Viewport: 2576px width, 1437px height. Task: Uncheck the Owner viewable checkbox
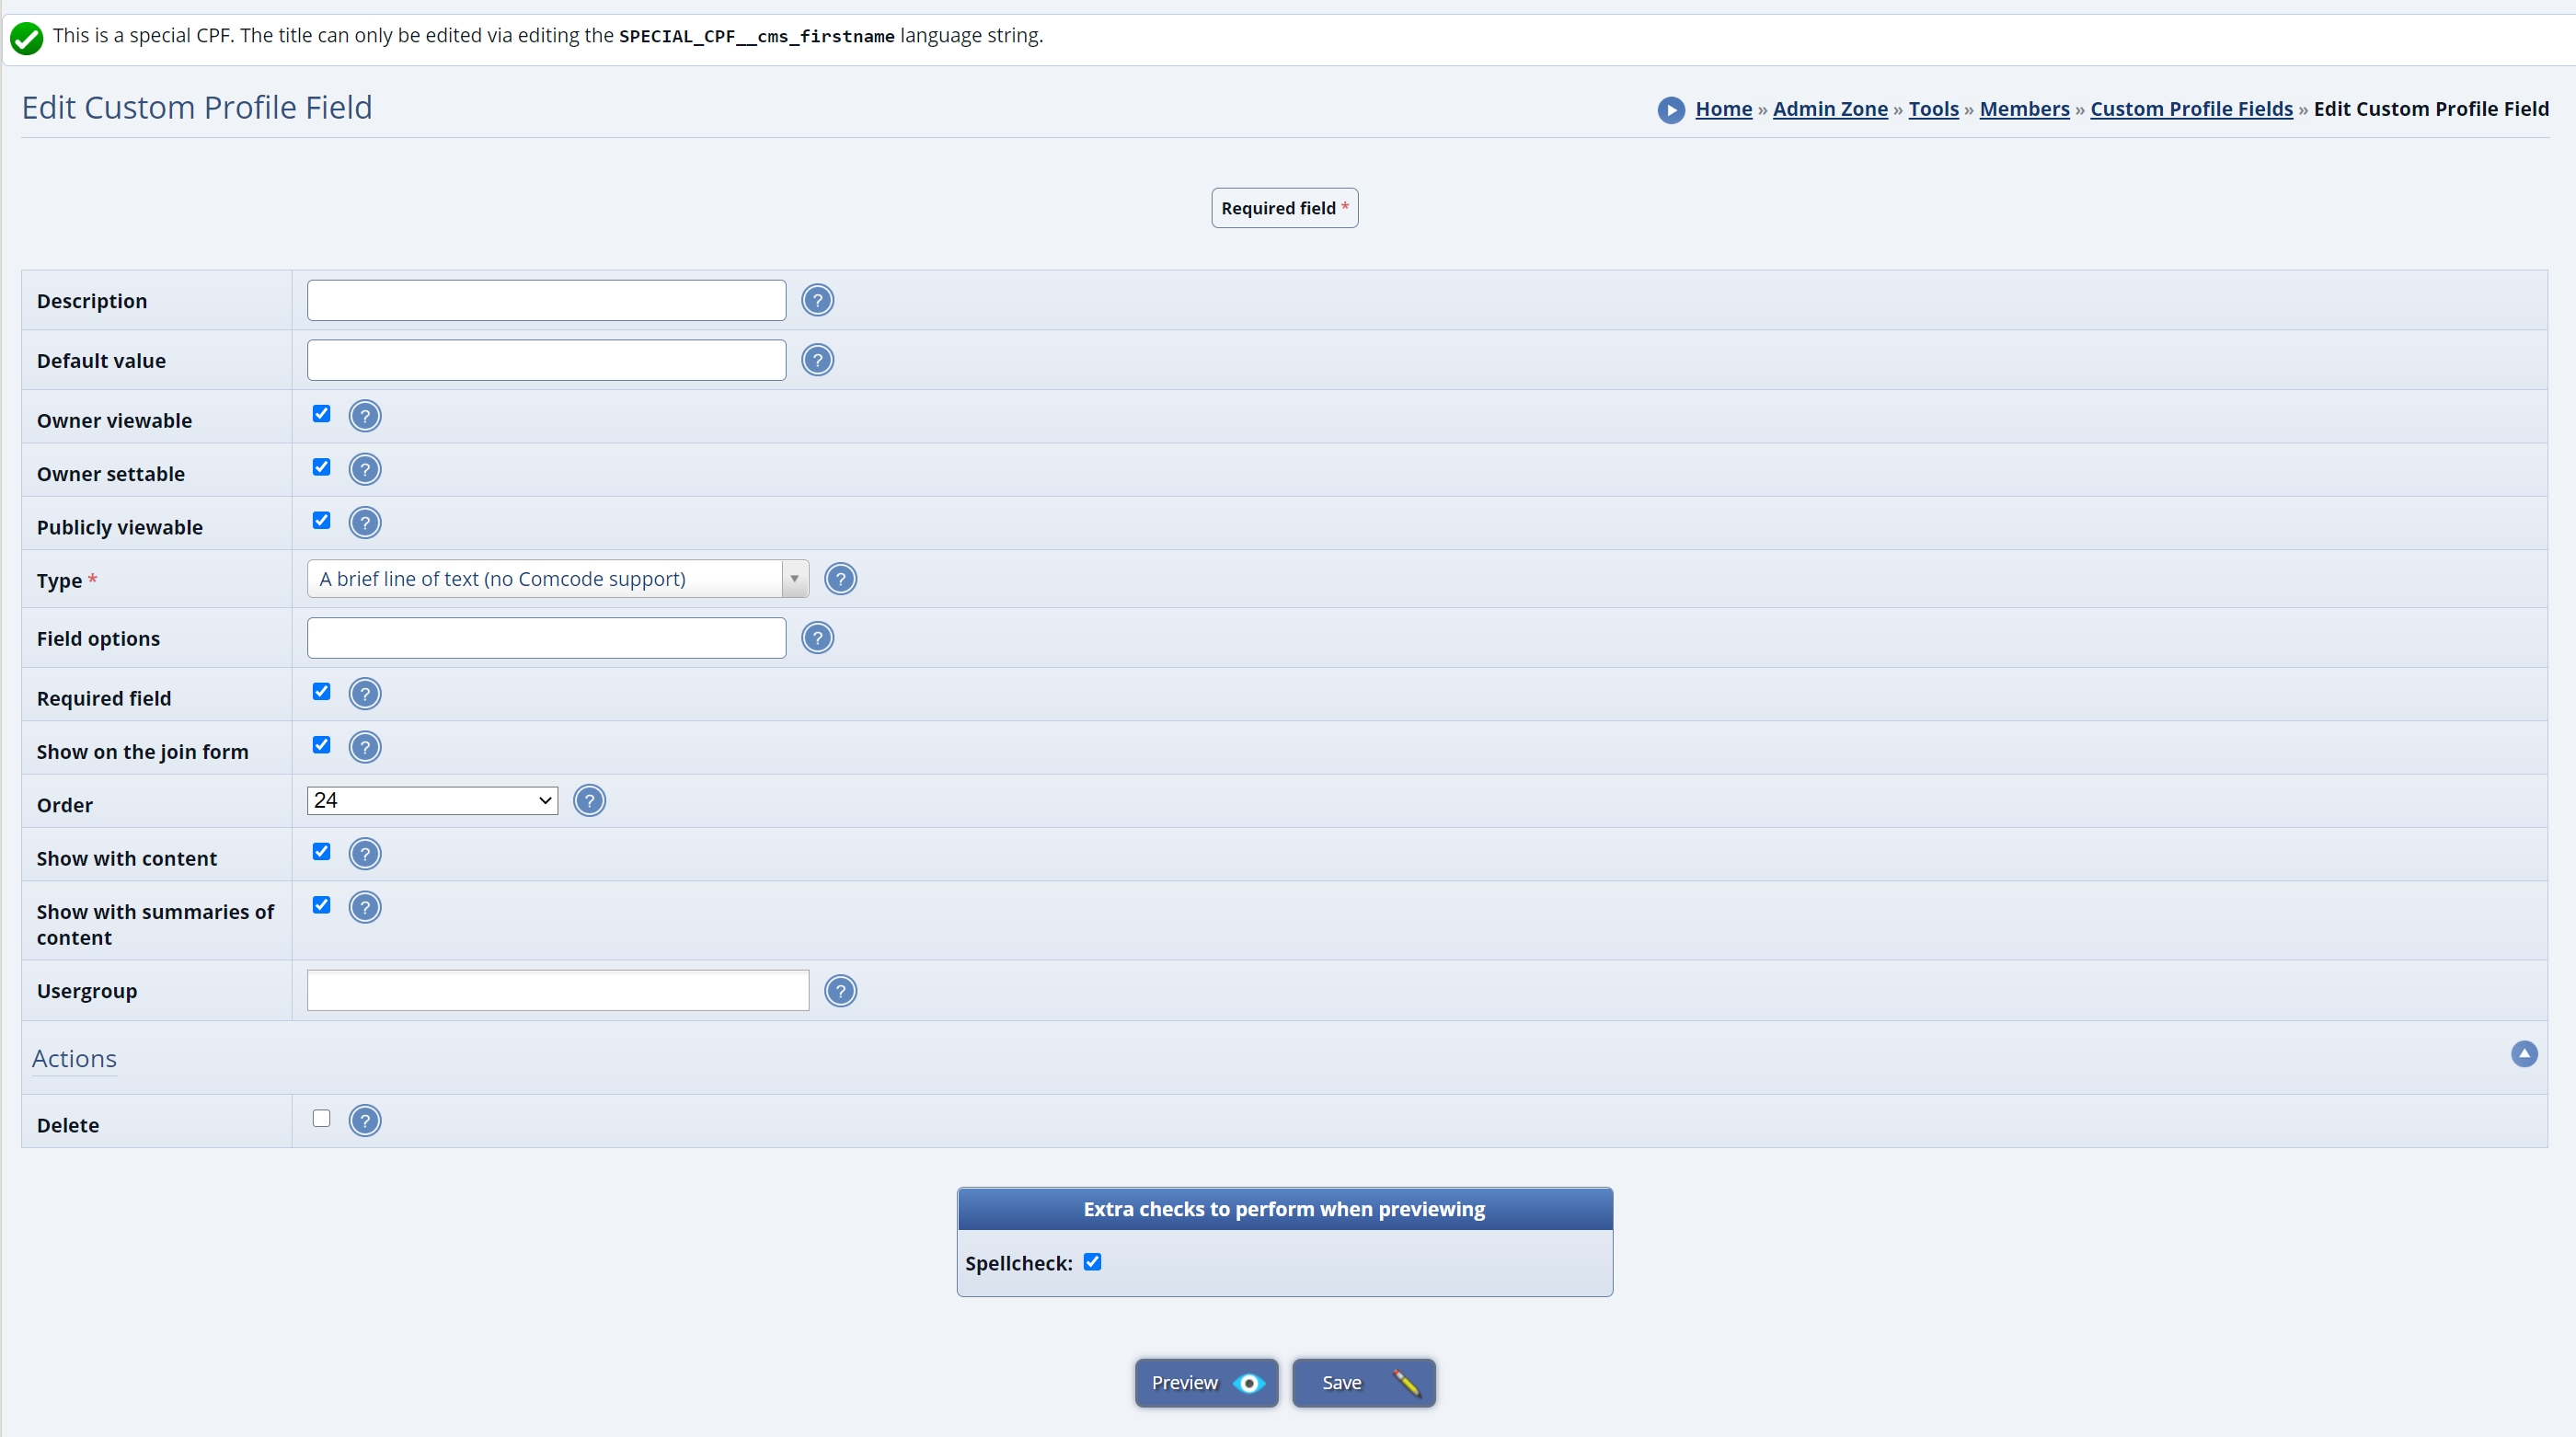coord(321,414)
